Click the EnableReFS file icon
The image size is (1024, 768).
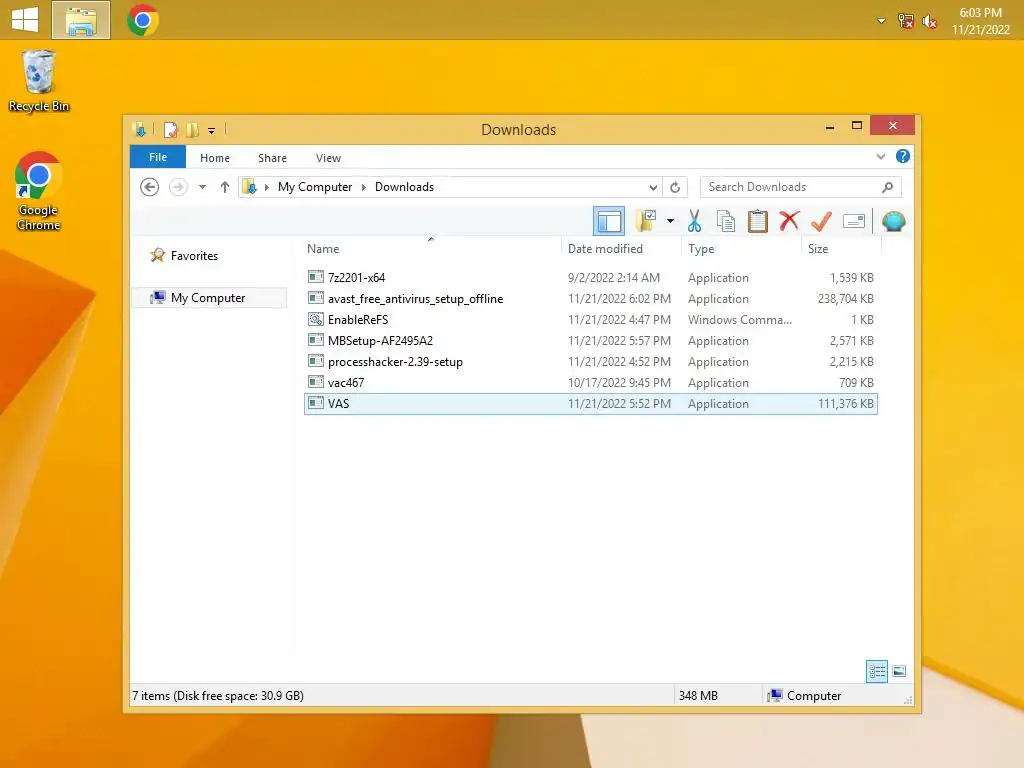pyautogui.click(x=315, y=319)
